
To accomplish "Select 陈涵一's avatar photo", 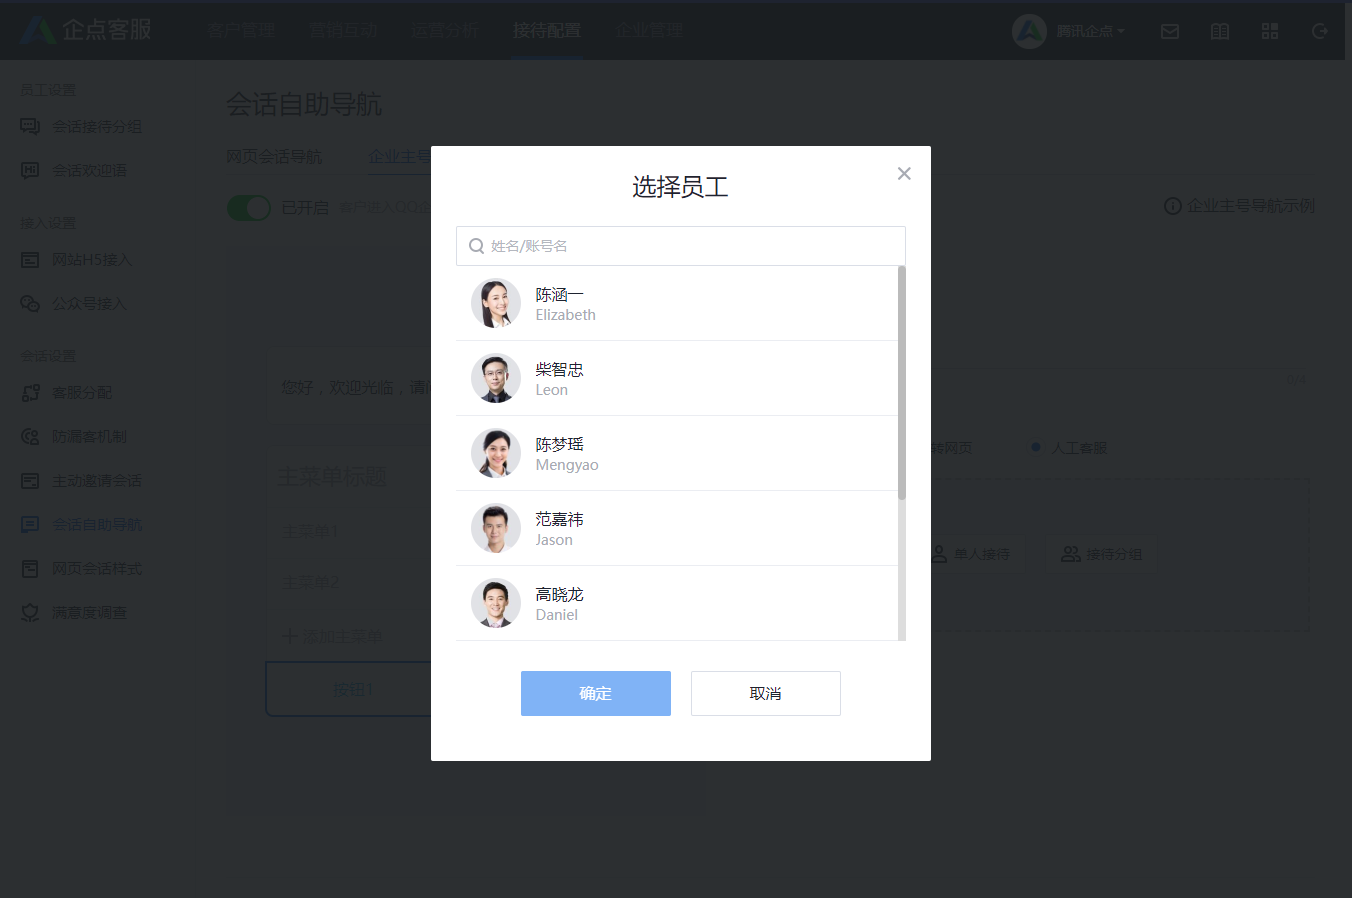I will coord(496,303).
